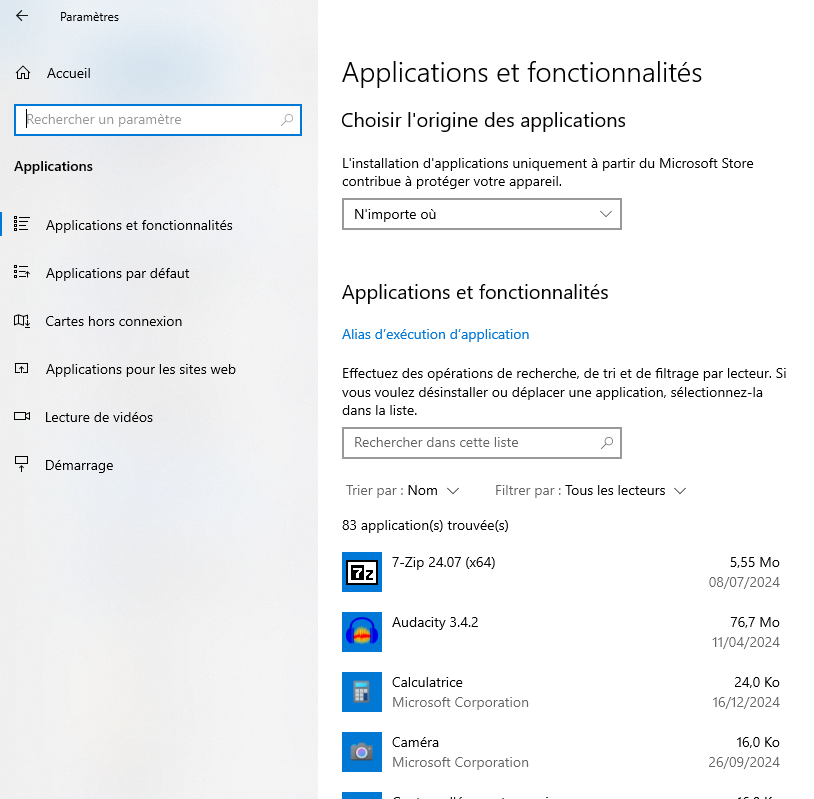The height and width of the screenshot is (799, 814).
Task: Click Microsoft Corporation under Caméra
Action: click(460, 762)
